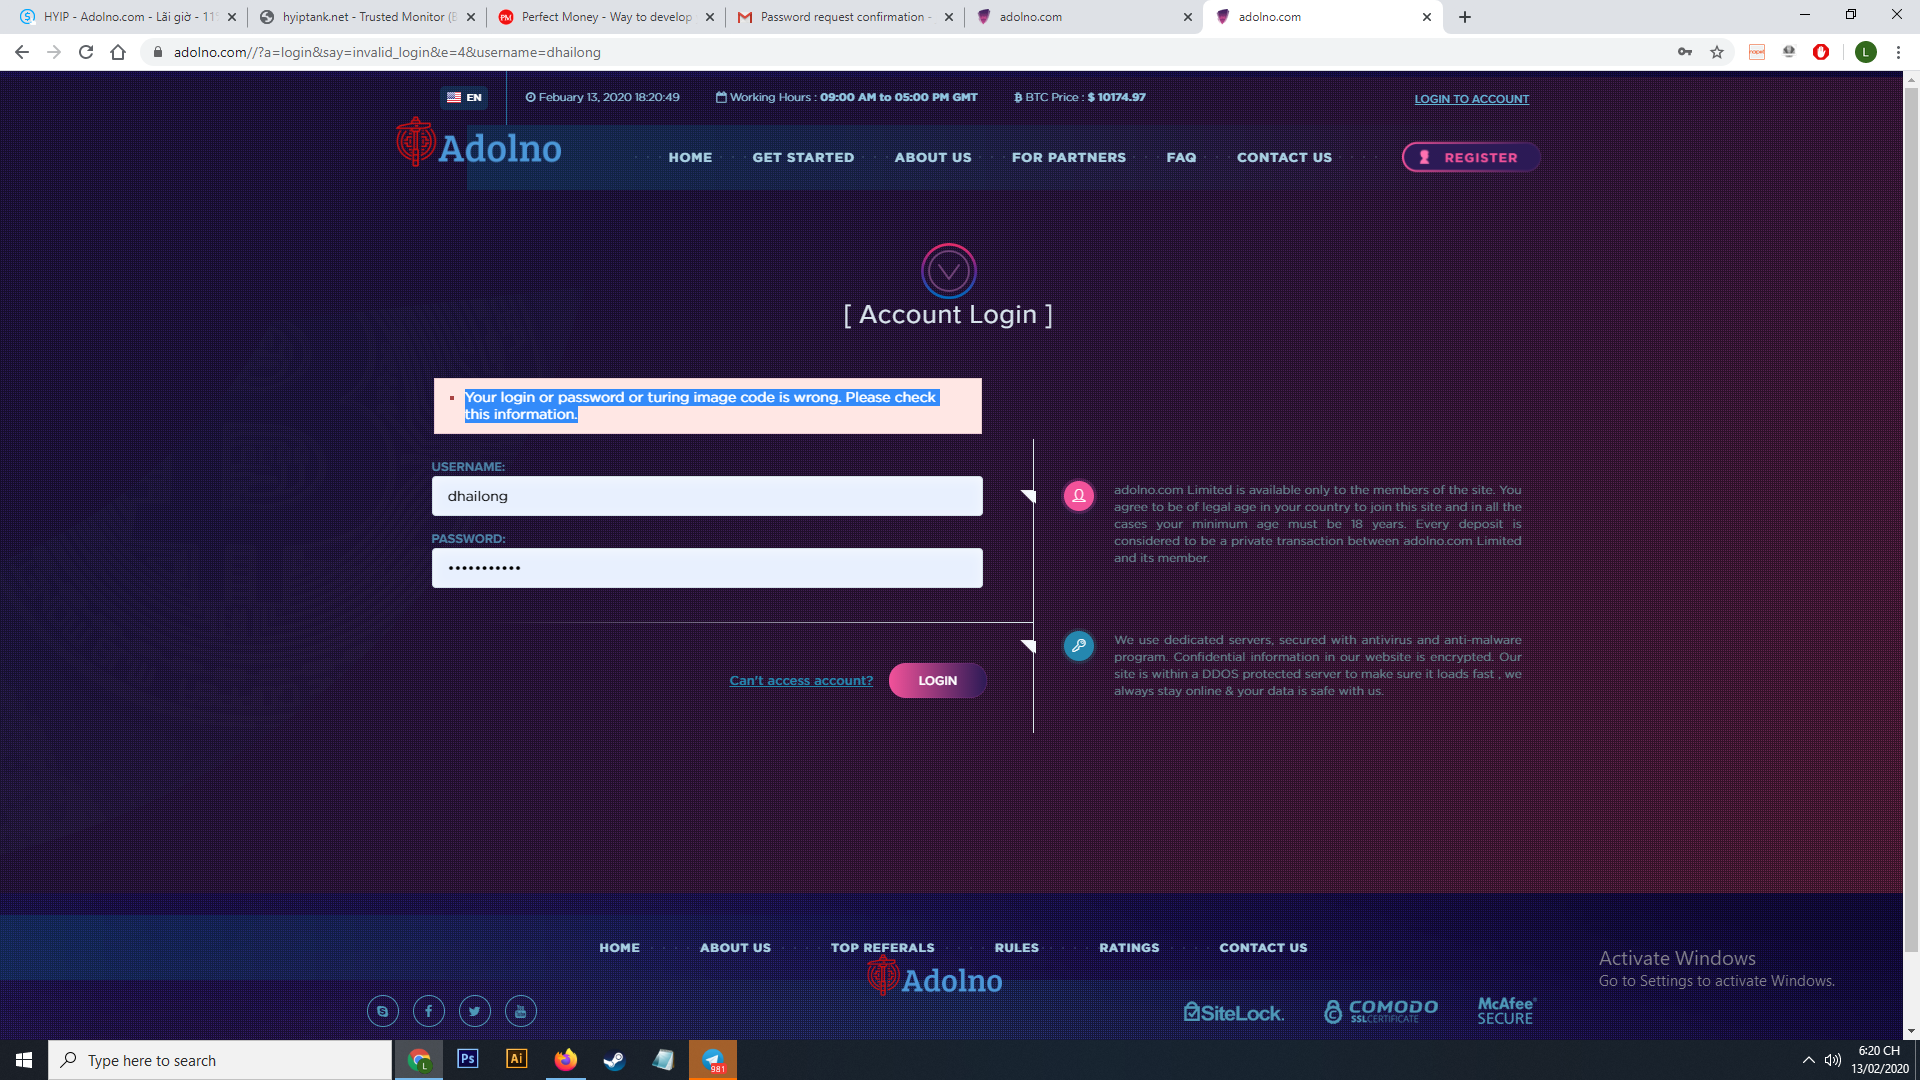Click Can't access account link
Viewport: 1920px width, 1080px height.
point(801,681)
